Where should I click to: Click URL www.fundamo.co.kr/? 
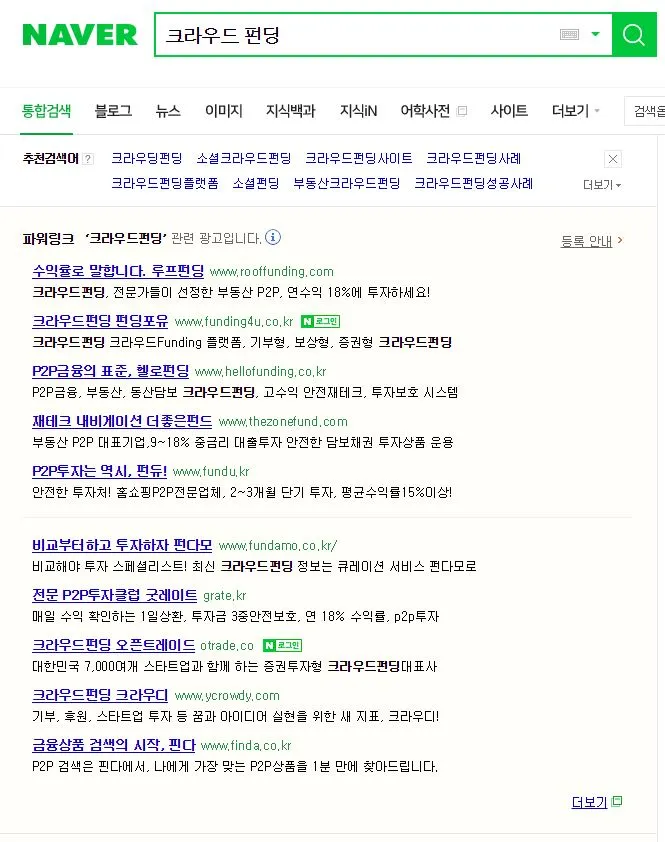pos(278,546)
